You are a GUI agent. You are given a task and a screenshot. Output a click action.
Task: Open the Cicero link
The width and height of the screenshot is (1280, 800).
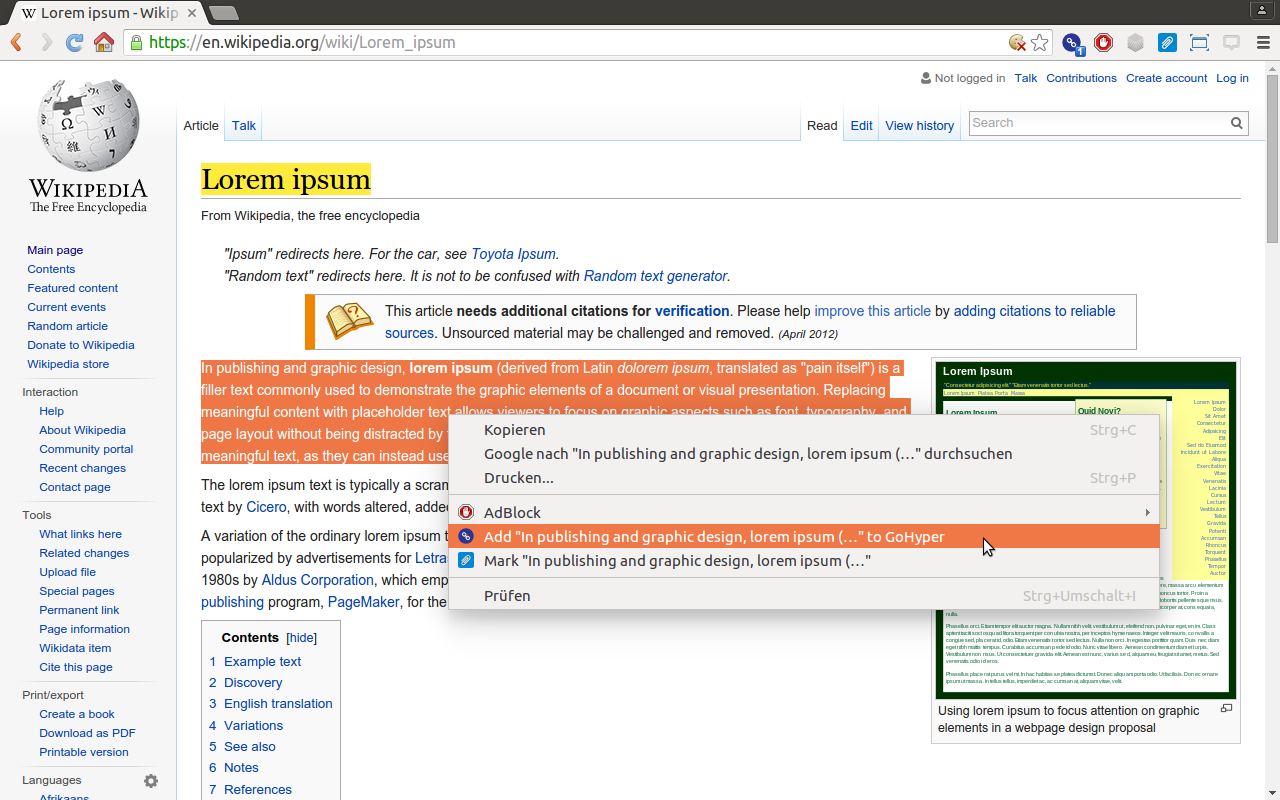coord(266,507)
